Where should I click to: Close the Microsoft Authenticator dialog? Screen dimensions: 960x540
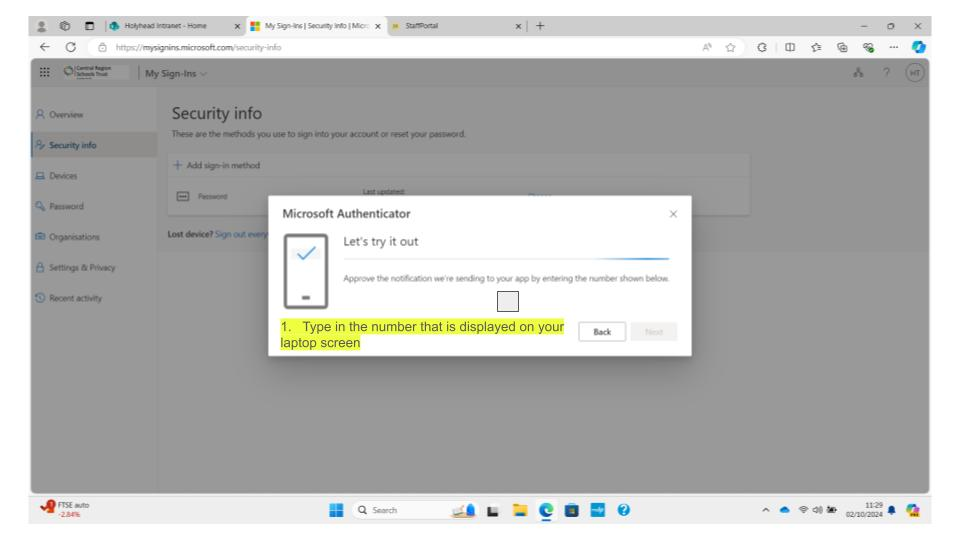(673, 214)
